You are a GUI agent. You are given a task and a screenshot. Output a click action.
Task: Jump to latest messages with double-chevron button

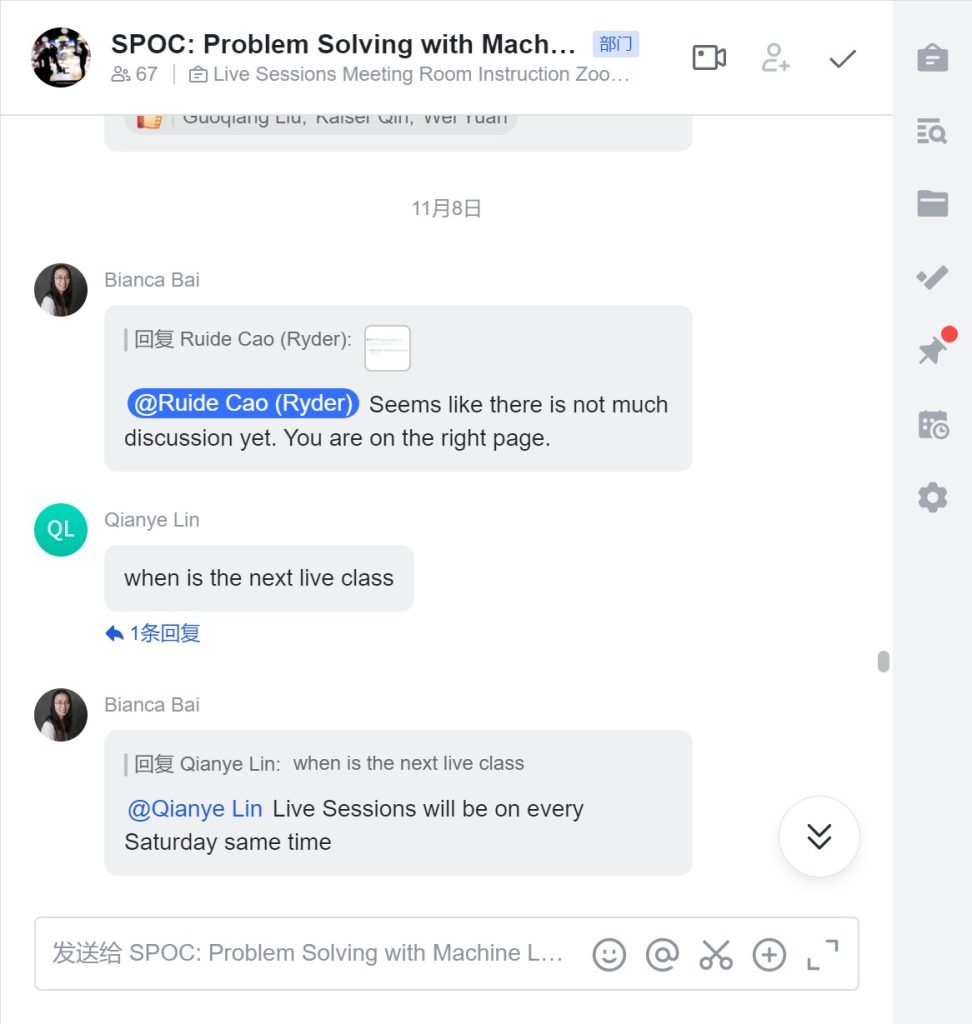coord(818,836)
